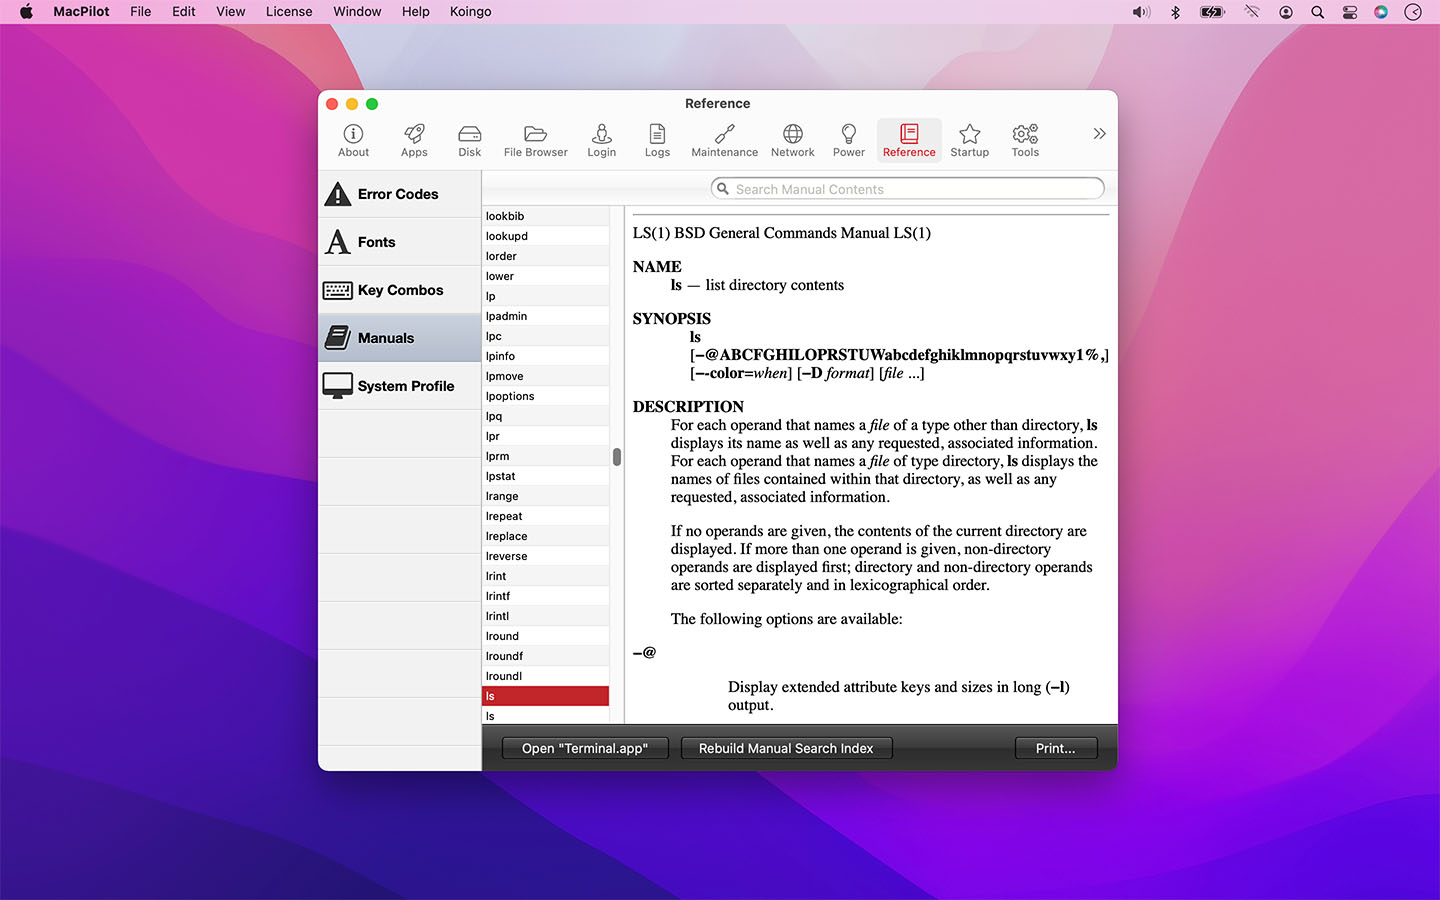Select the Tools gear icon
This screenshot has width=1440, height=900.
pyautogui.click(x=1025, y=140)
